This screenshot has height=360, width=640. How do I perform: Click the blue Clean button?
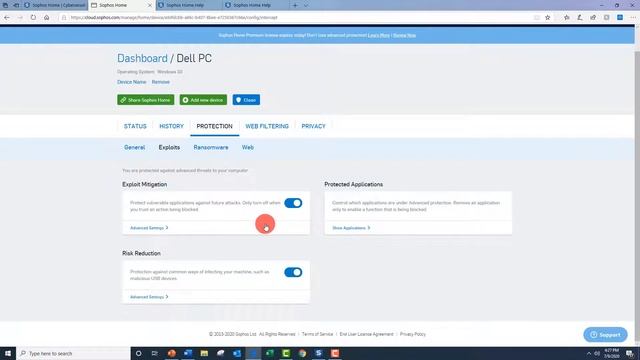click(x=246, y=100)
